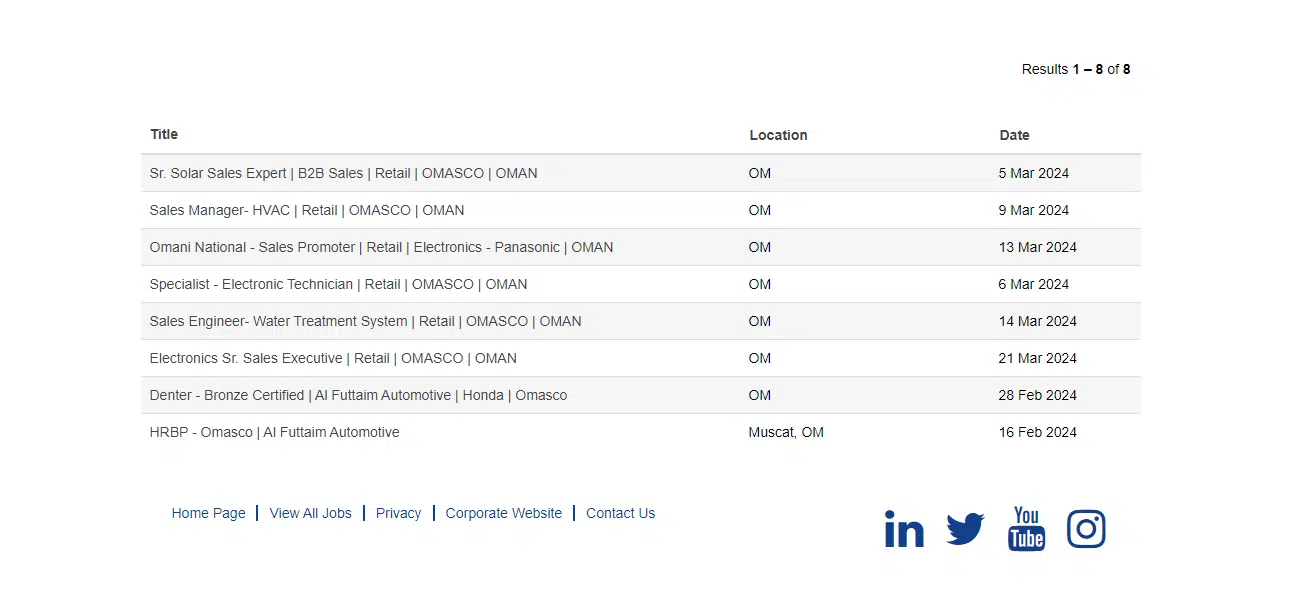Click OM location in Sales Manager- HVAC row
Image resolution: width=1305 pixels, height=593 pixels.
760,210
